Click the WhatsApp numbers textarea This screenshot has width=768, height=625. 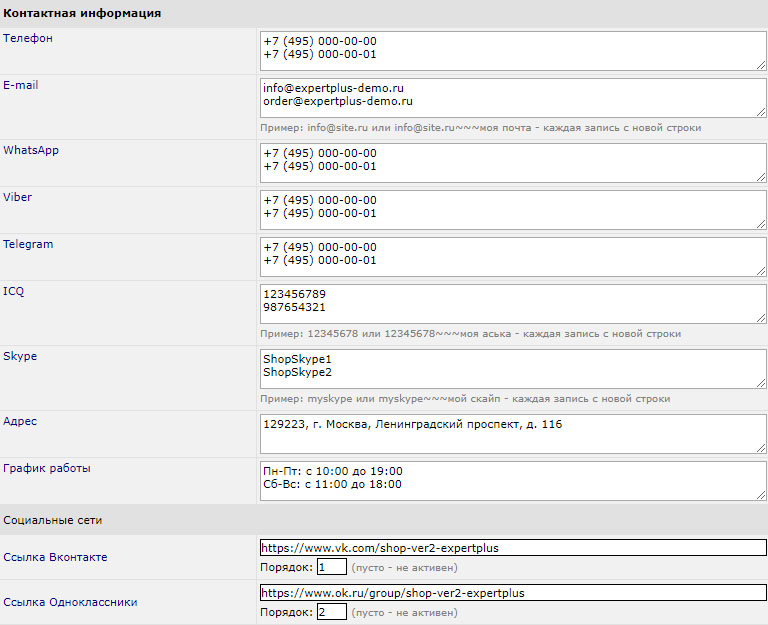pyautogui.click(x=513, y=164)
